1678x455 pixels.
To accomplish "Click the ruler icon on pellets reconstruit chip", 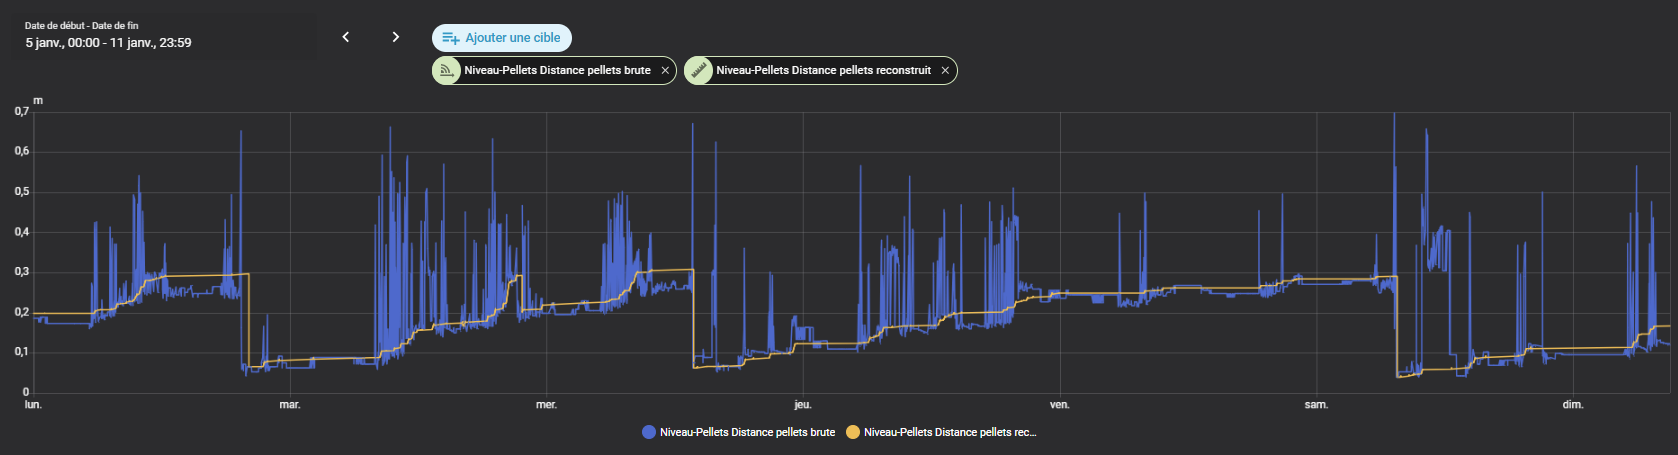I will 699,71.
